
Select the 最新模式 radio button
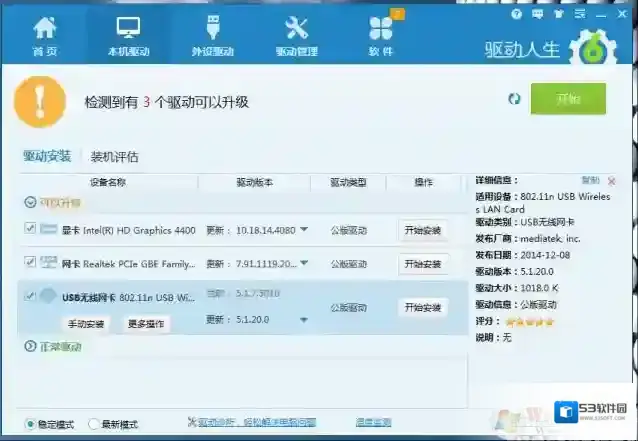[x=94, y=424]
